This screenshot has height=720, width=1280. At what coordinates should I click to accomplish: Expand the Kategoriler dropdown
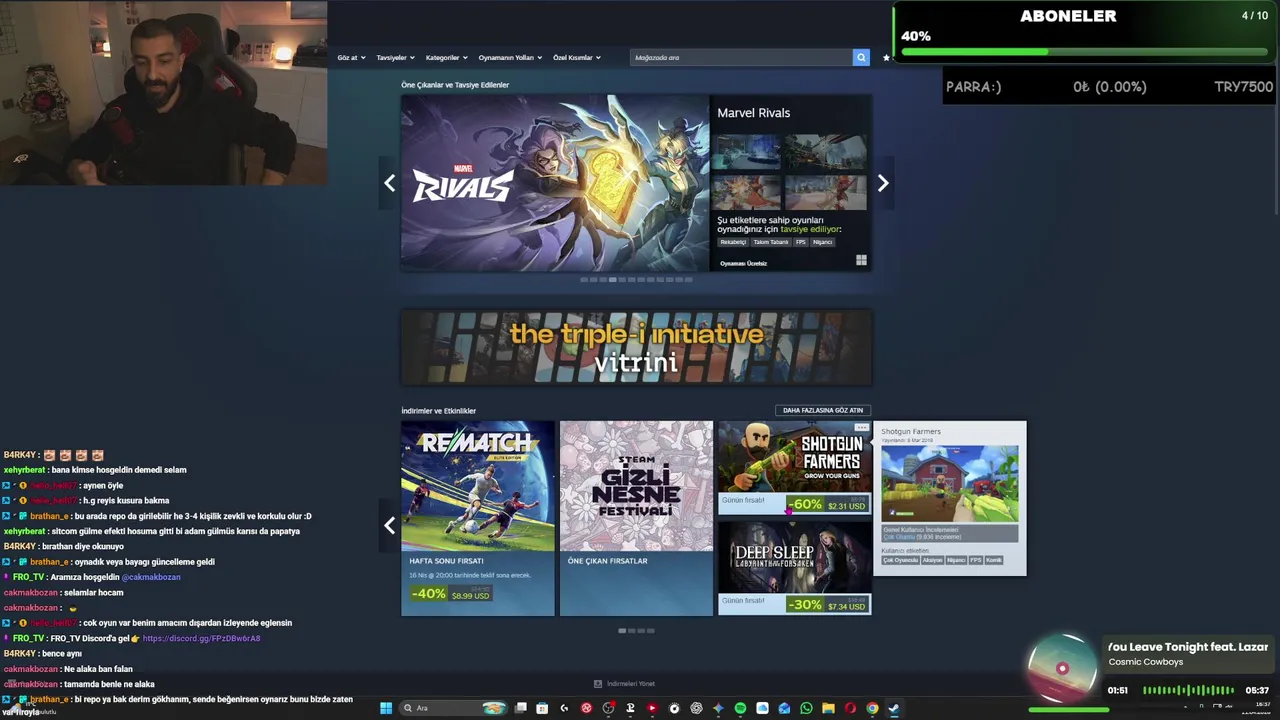(446, 57)
